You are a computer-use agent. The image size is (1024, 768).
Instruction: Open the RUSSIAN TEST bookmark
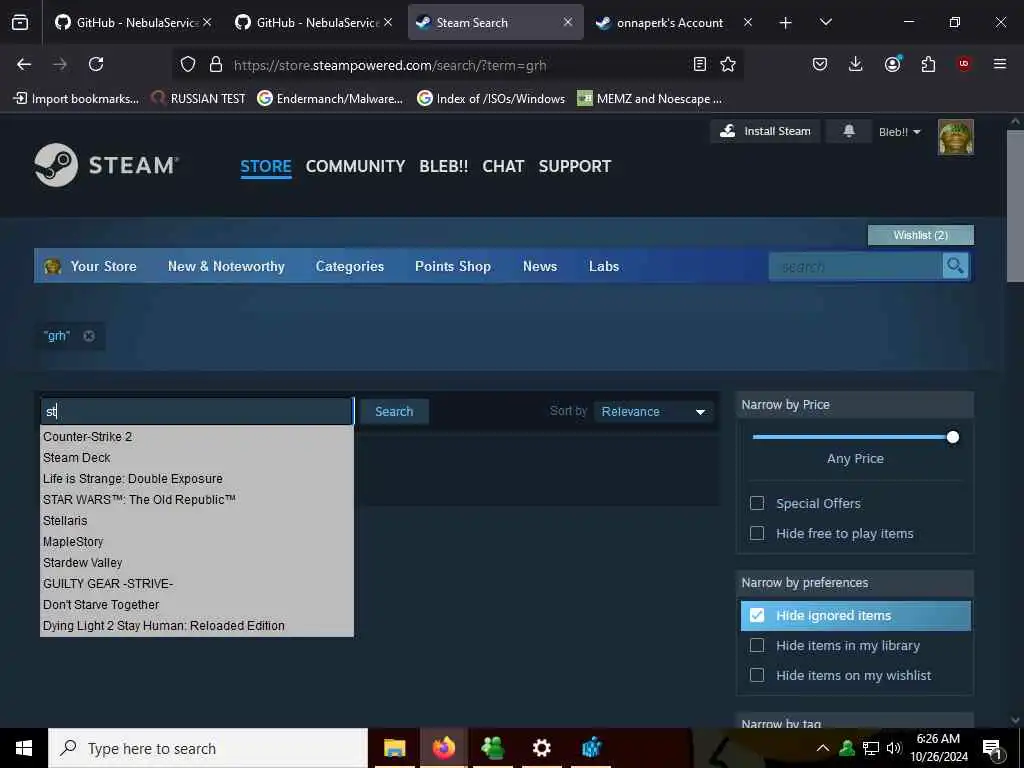coord(198,99)
